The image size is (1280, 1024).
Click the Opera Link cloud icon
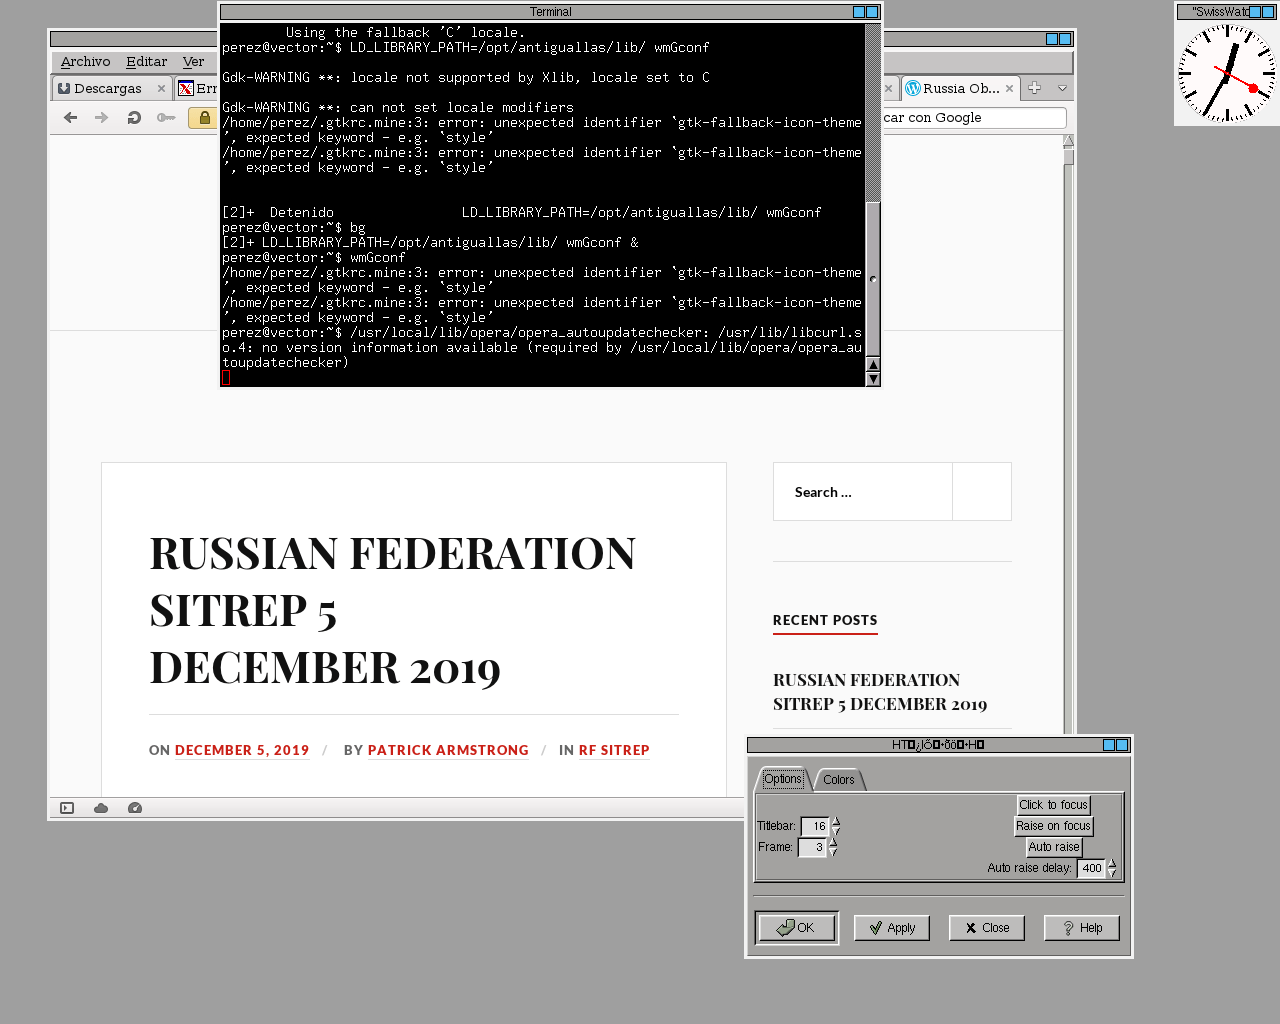[101, 808]
